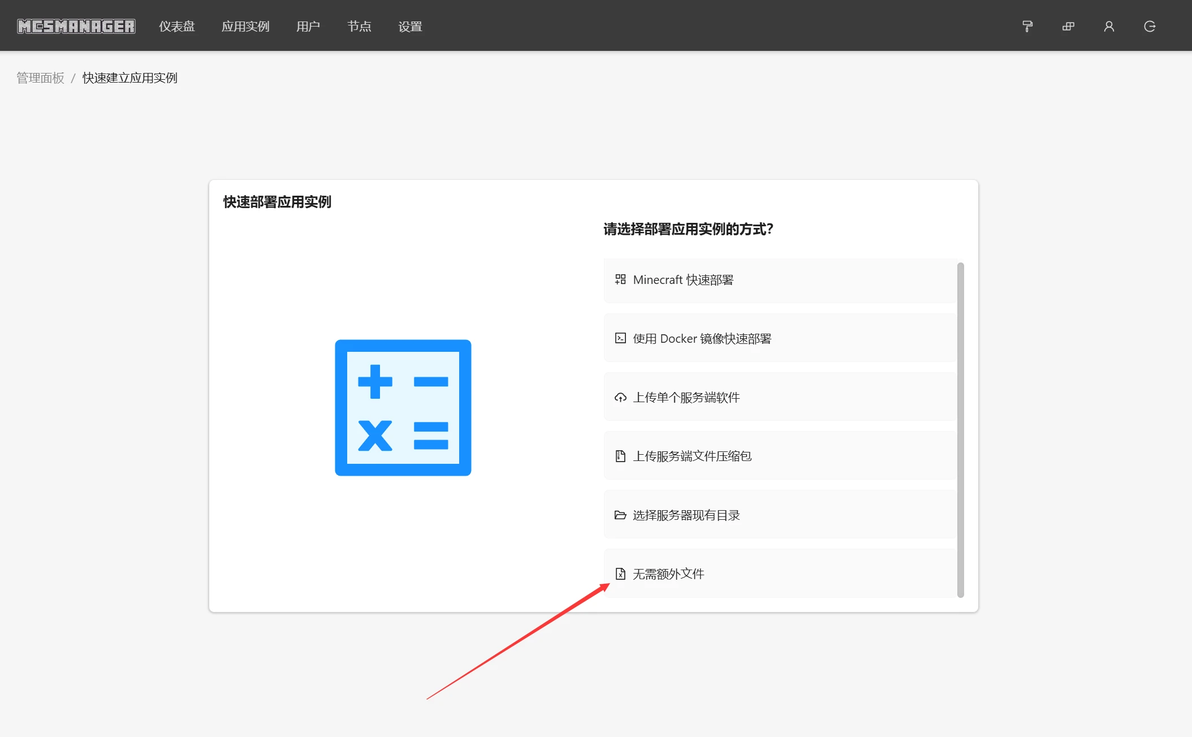
Task: Open the user profile icon
Action: [1109, 26]
